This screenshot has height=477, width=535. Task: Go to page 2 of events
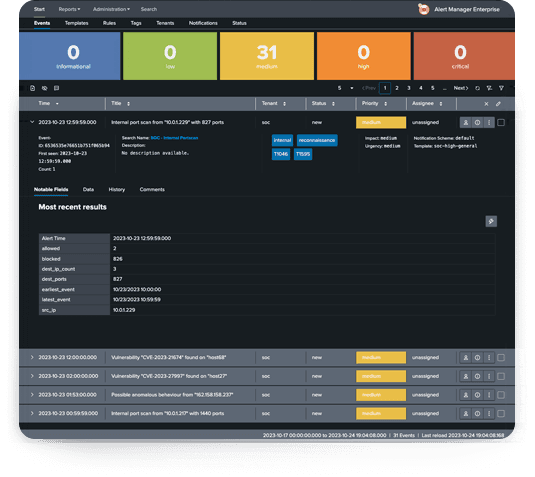coord(397,88)
